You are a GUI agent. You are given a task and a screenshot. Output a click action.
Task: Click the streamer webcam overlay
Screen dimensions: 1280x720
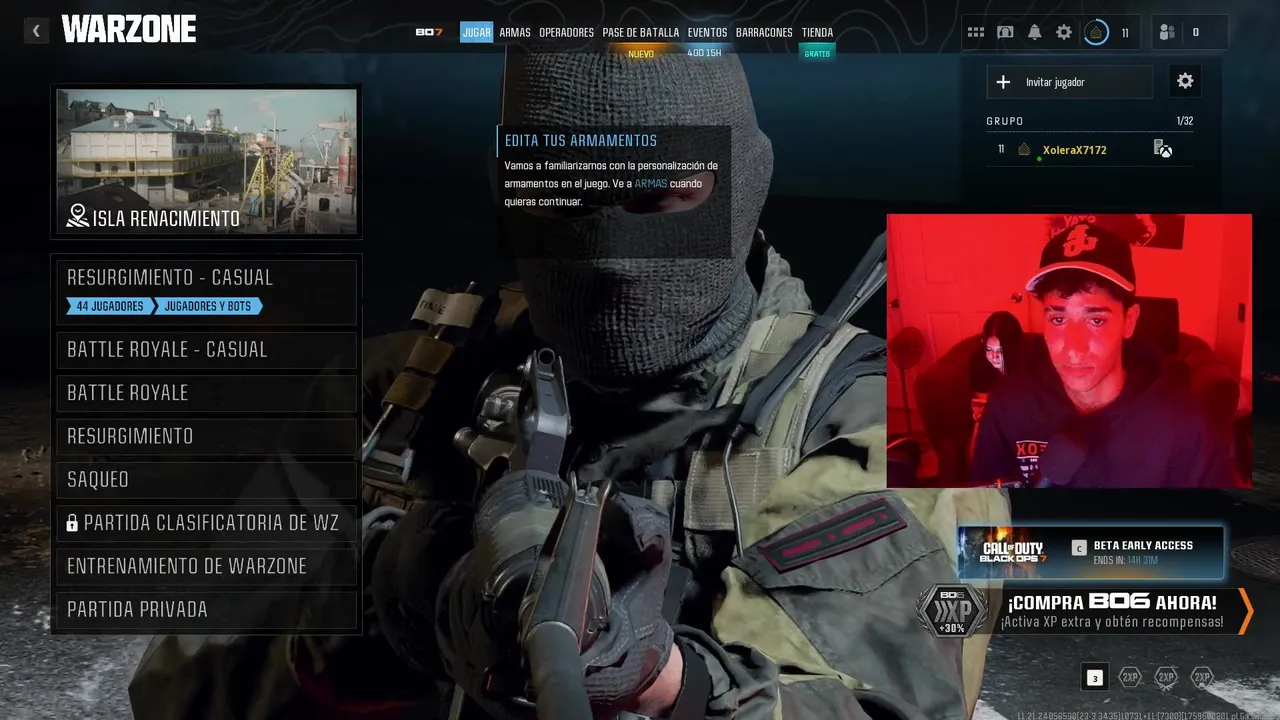pos(1069,350)
